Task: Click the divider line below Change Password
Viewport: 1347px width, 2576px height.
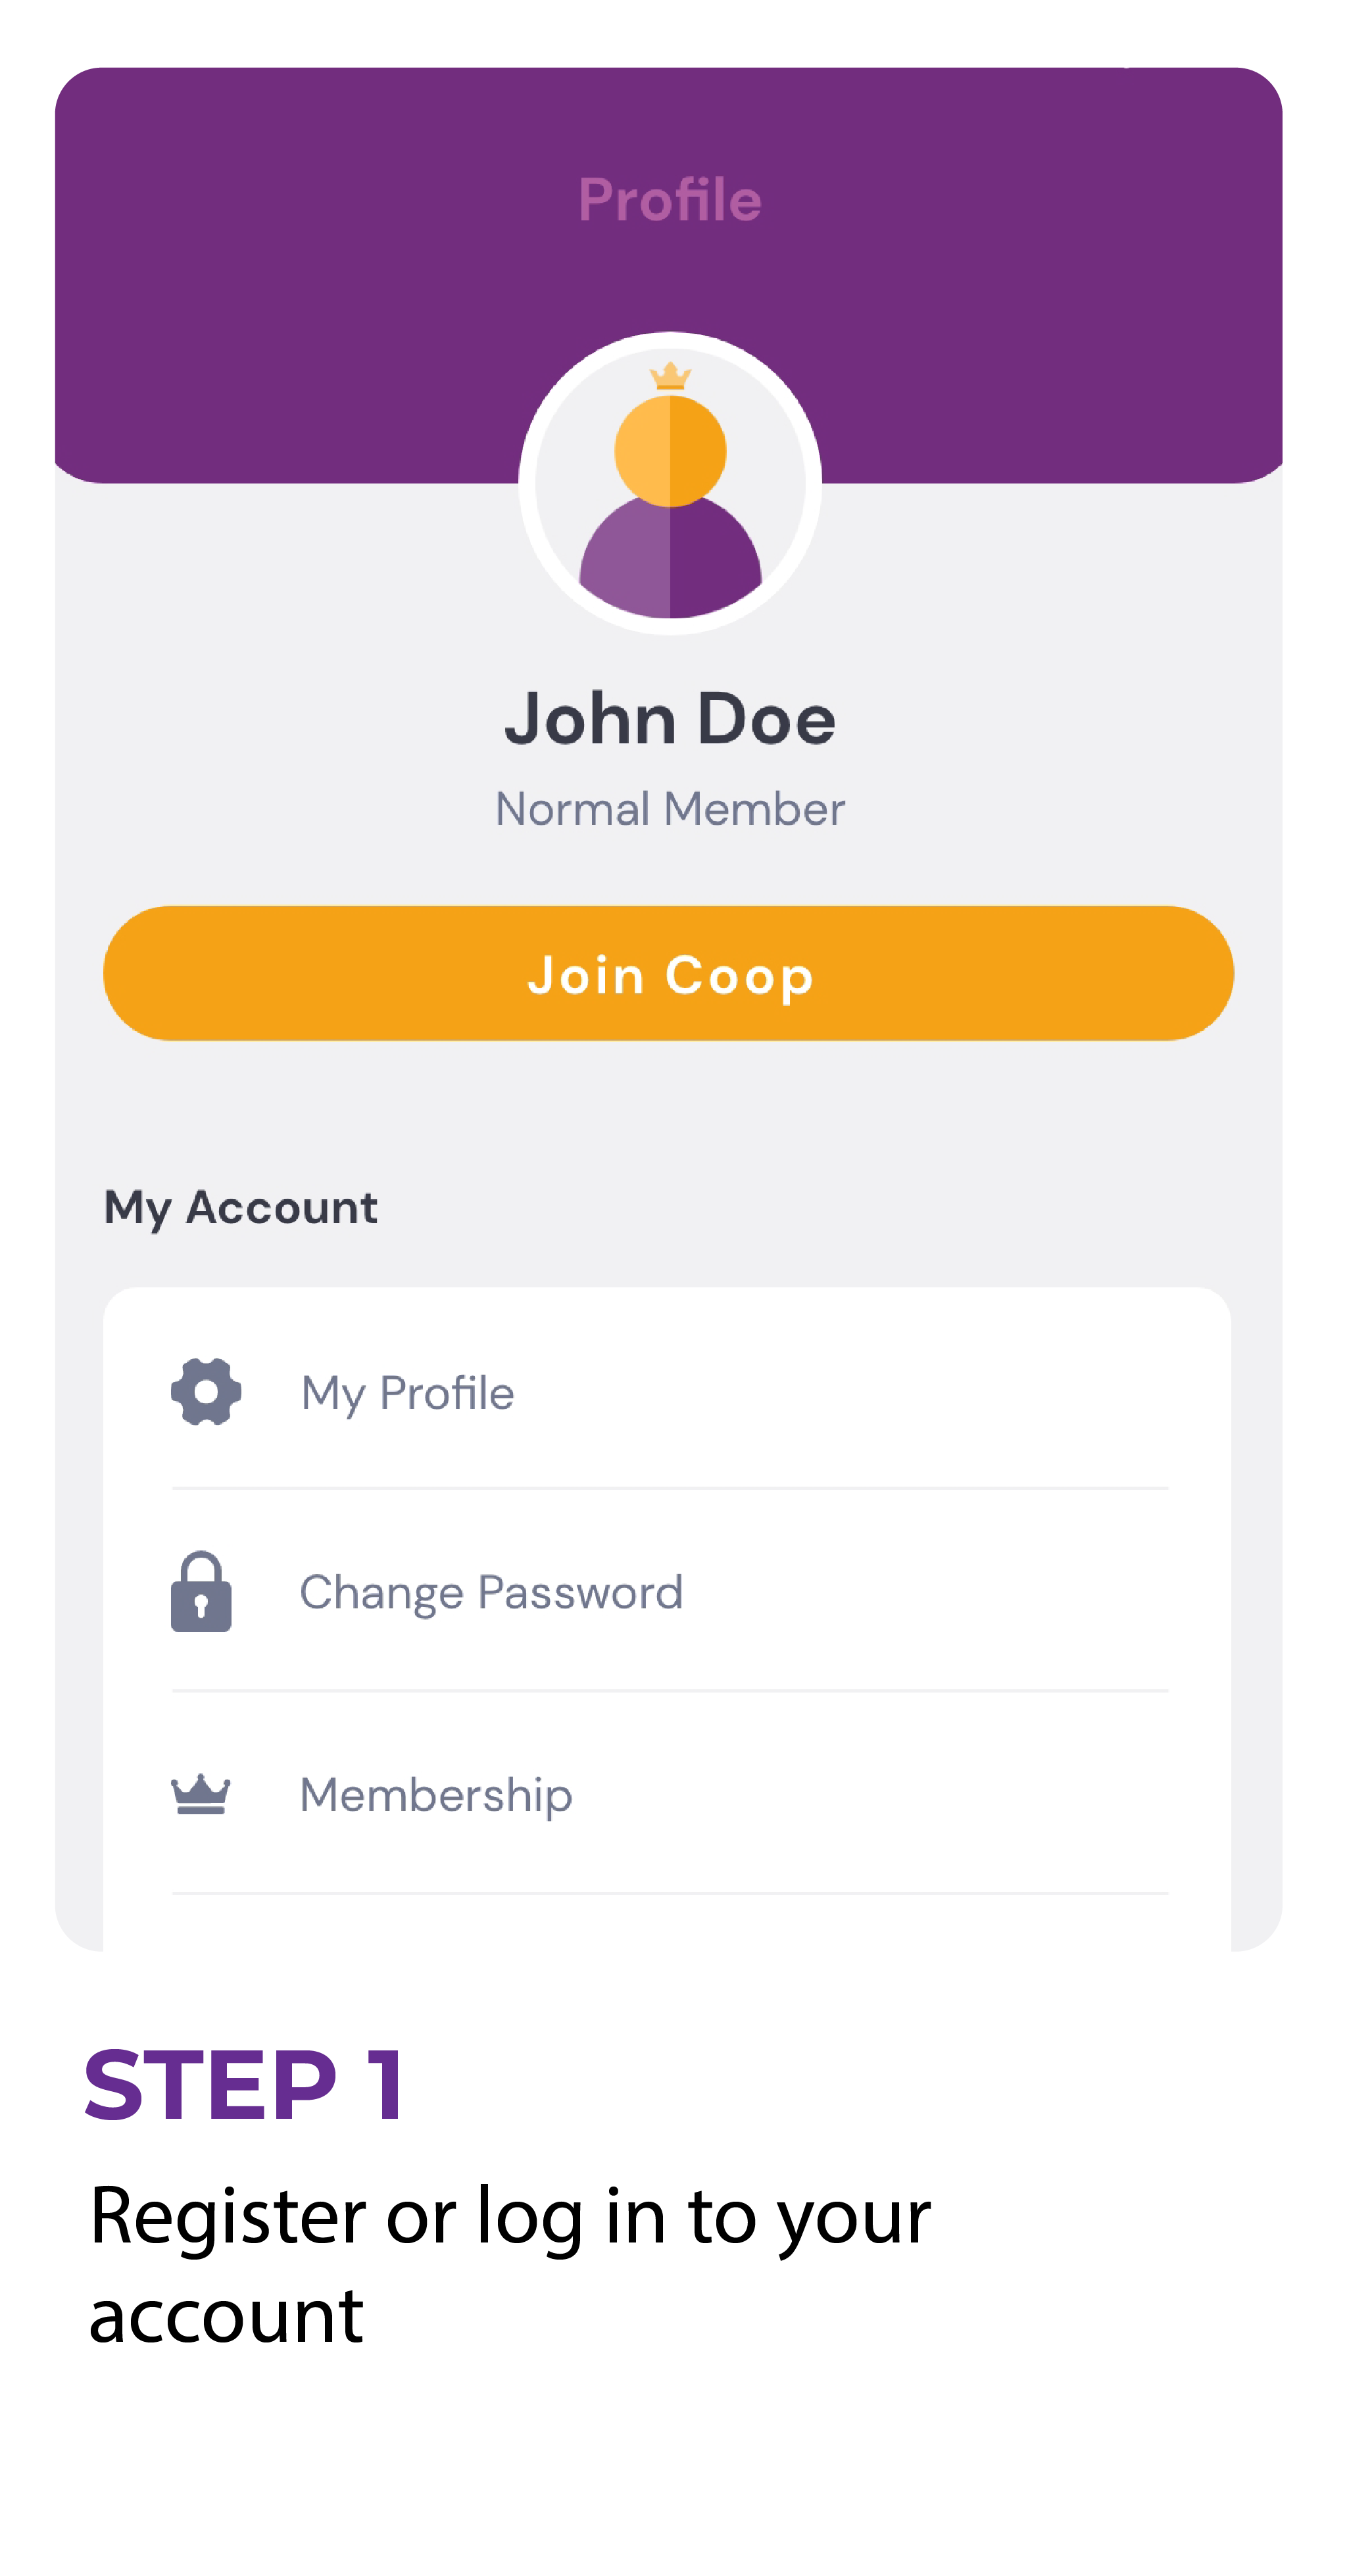Action: click(670, 1691)
